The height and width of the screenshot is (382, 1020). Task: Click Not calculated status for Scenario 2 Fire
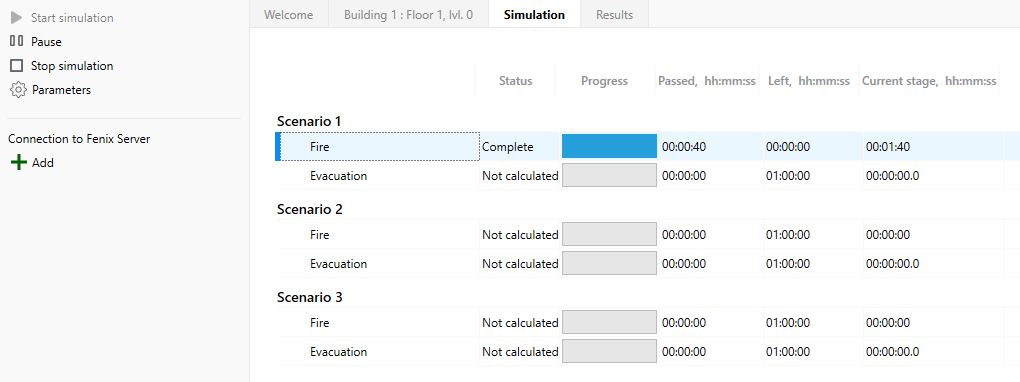(520, 234)
